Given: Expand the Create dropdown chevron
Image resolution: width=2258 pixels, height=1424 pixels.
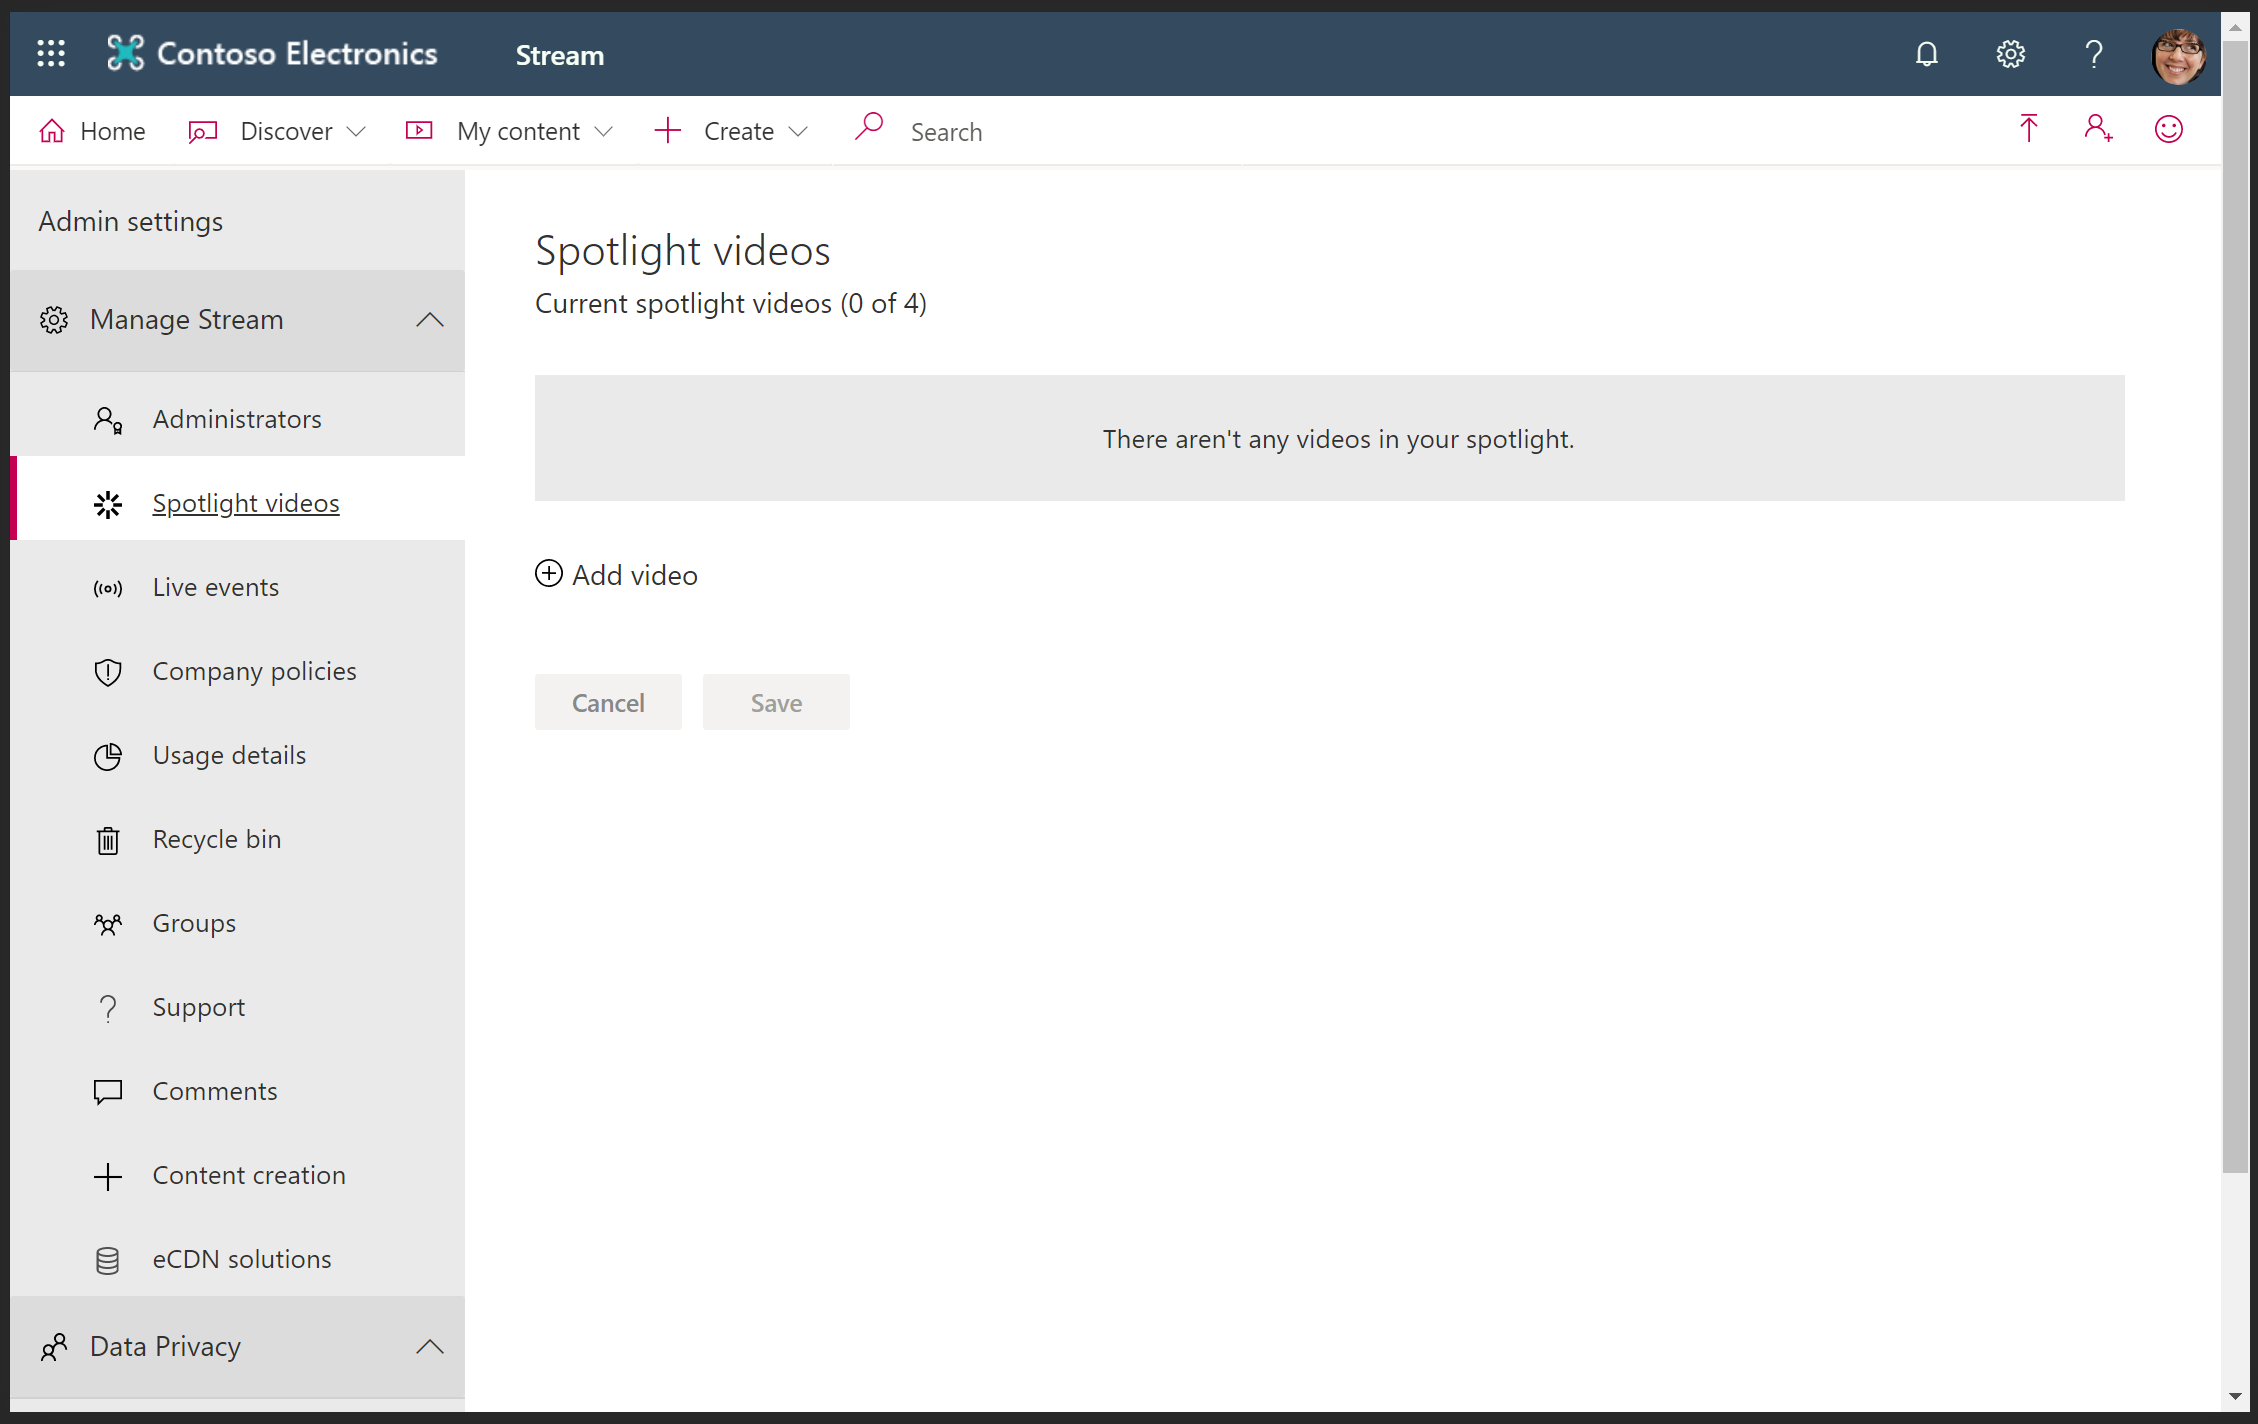Looking at the screenshot, I should coord(797,132).
